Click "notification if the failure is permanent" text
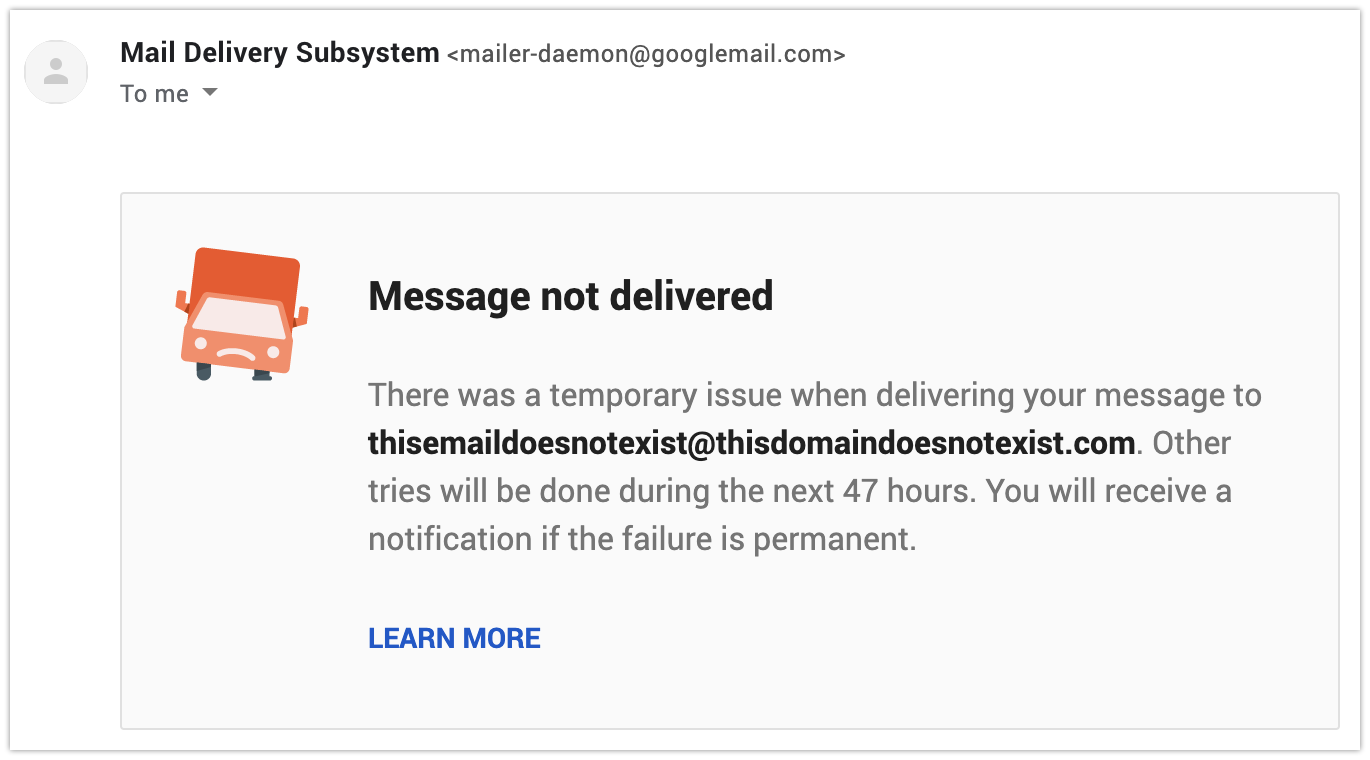The width and height of the screenshot is (1370, 760). tap(642, 540)
